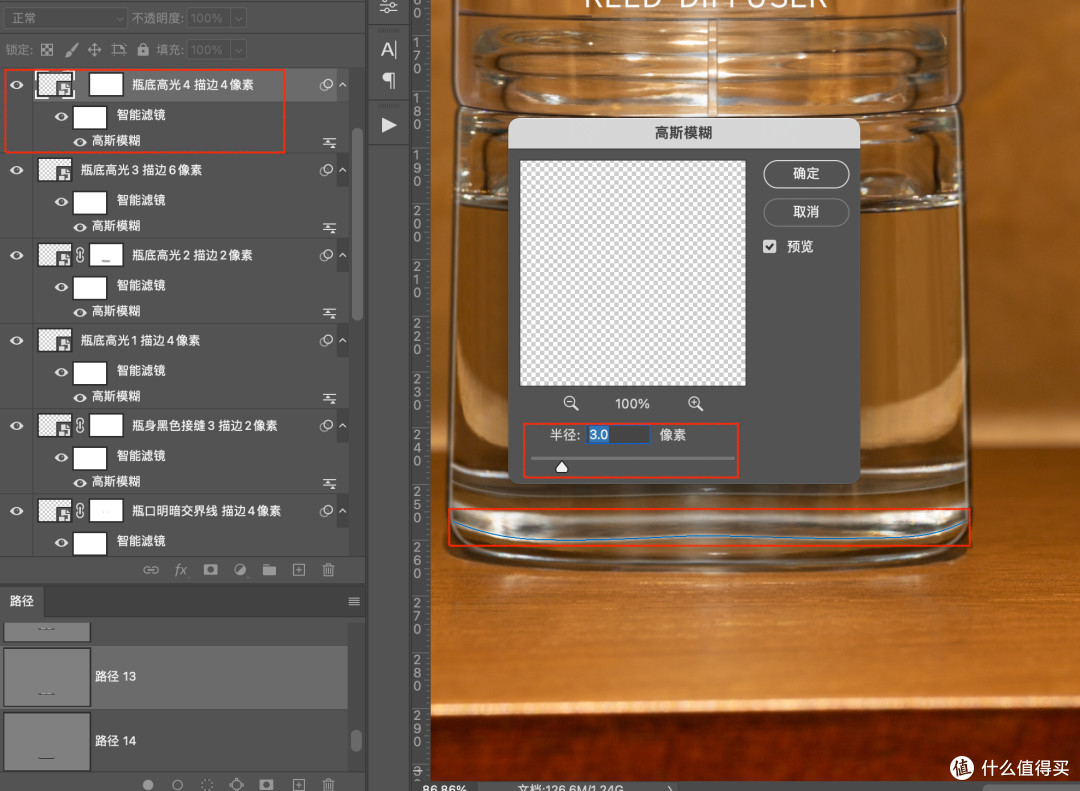This screenshot has width=1080, height=791.
Task: Click 确定 in the 高斯模糊 dialog
Action: [x=806, y=174]
